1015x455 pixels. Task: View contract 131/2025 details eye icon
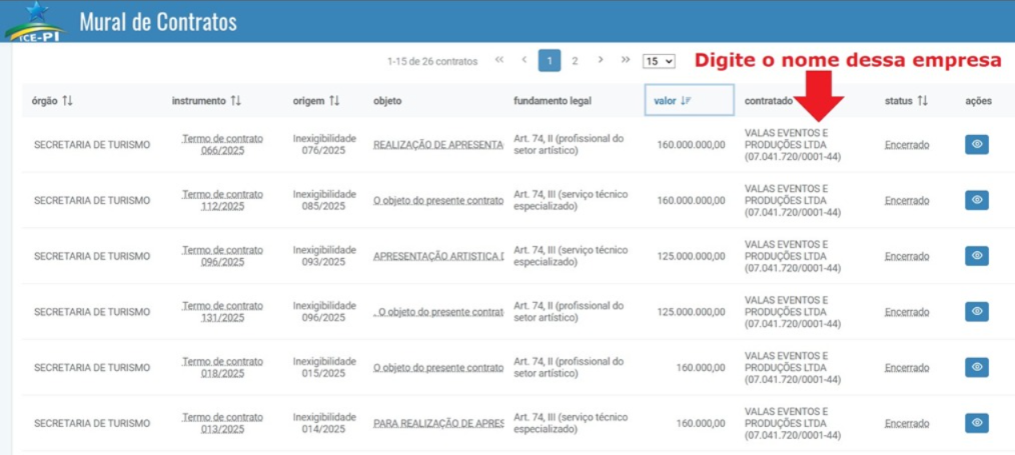(x=977, y=312)
